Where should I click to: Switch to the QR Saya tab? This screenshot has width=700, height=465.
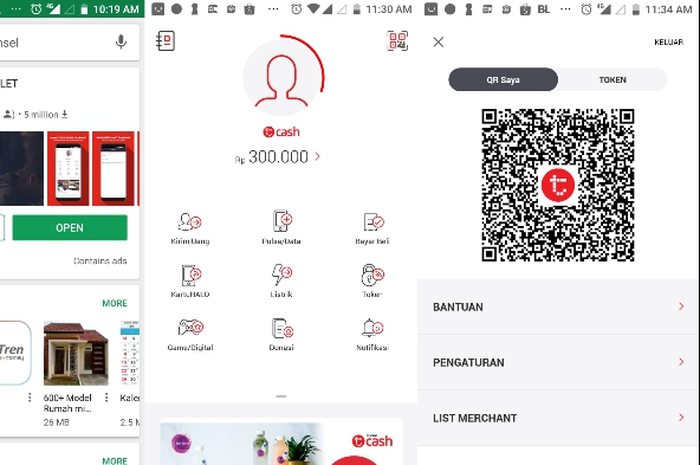point(503,80)
